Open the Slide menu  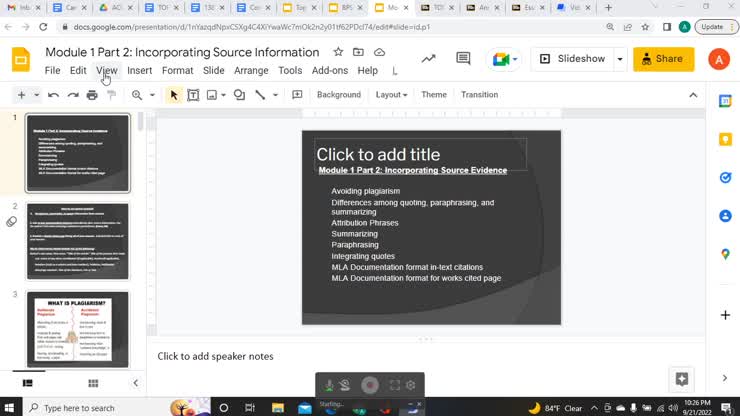pos(213,70)
